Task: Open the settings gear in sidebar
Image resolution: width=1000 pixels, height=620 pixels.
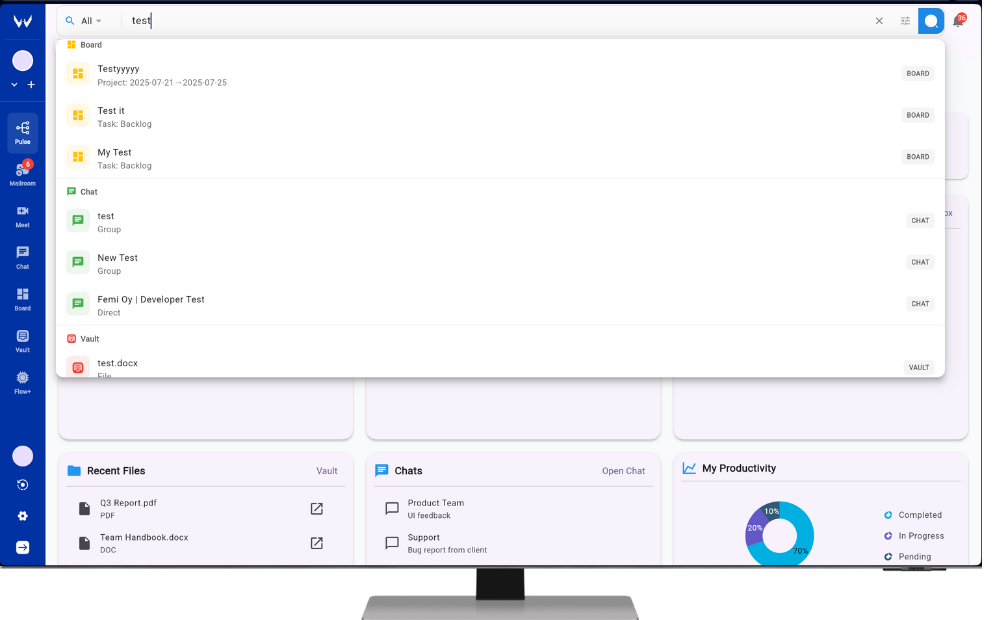Action: (x=22, y=516)
